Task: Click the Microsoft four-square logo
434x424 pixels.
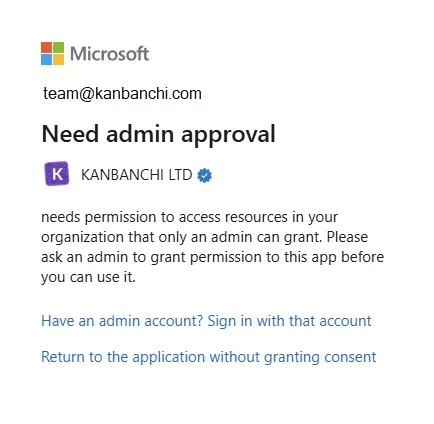Action: pos(52,53)
